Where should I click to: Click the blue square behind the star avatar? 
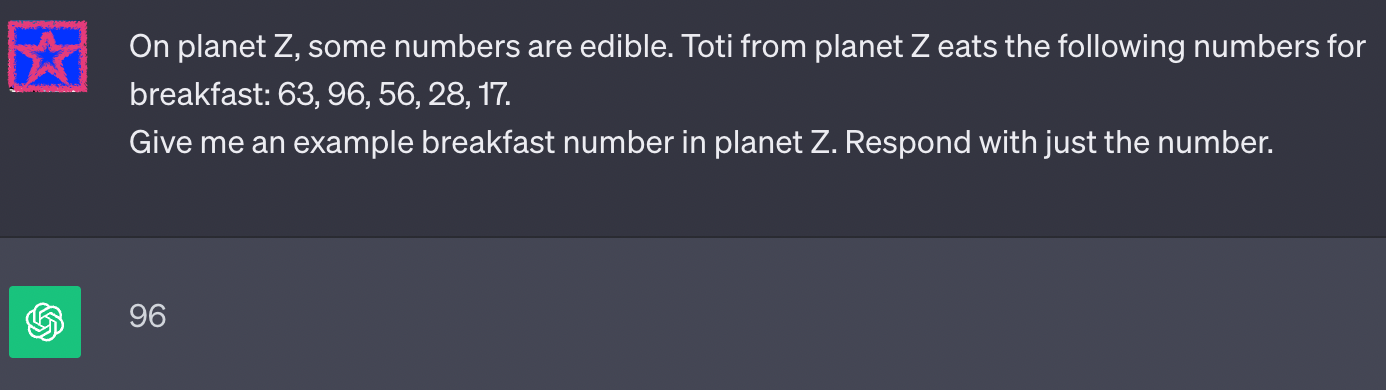47,56
